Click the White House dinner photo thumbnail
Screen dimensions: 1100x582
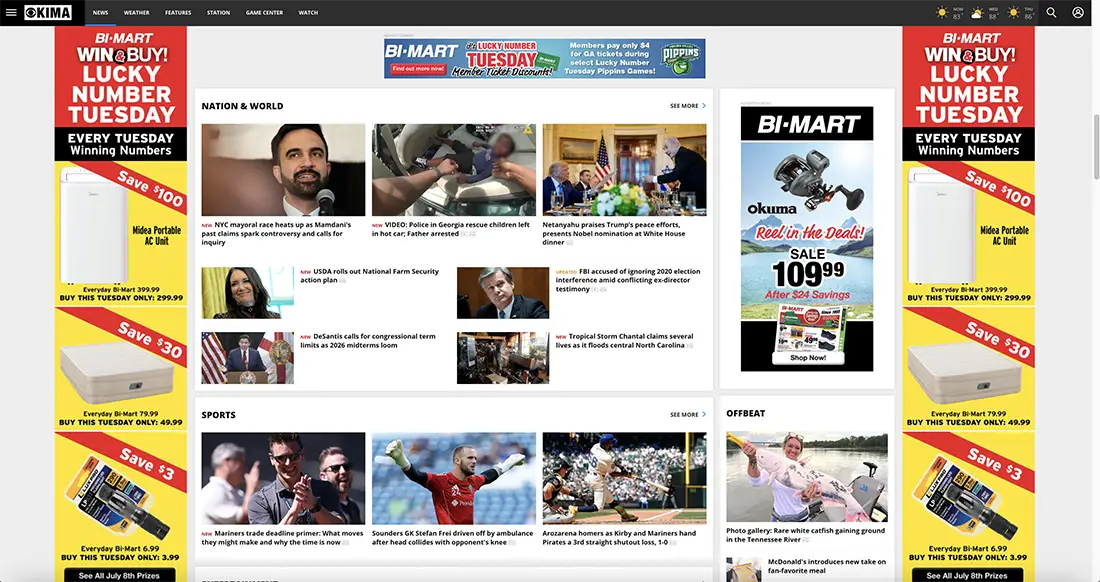coord(624,170)
